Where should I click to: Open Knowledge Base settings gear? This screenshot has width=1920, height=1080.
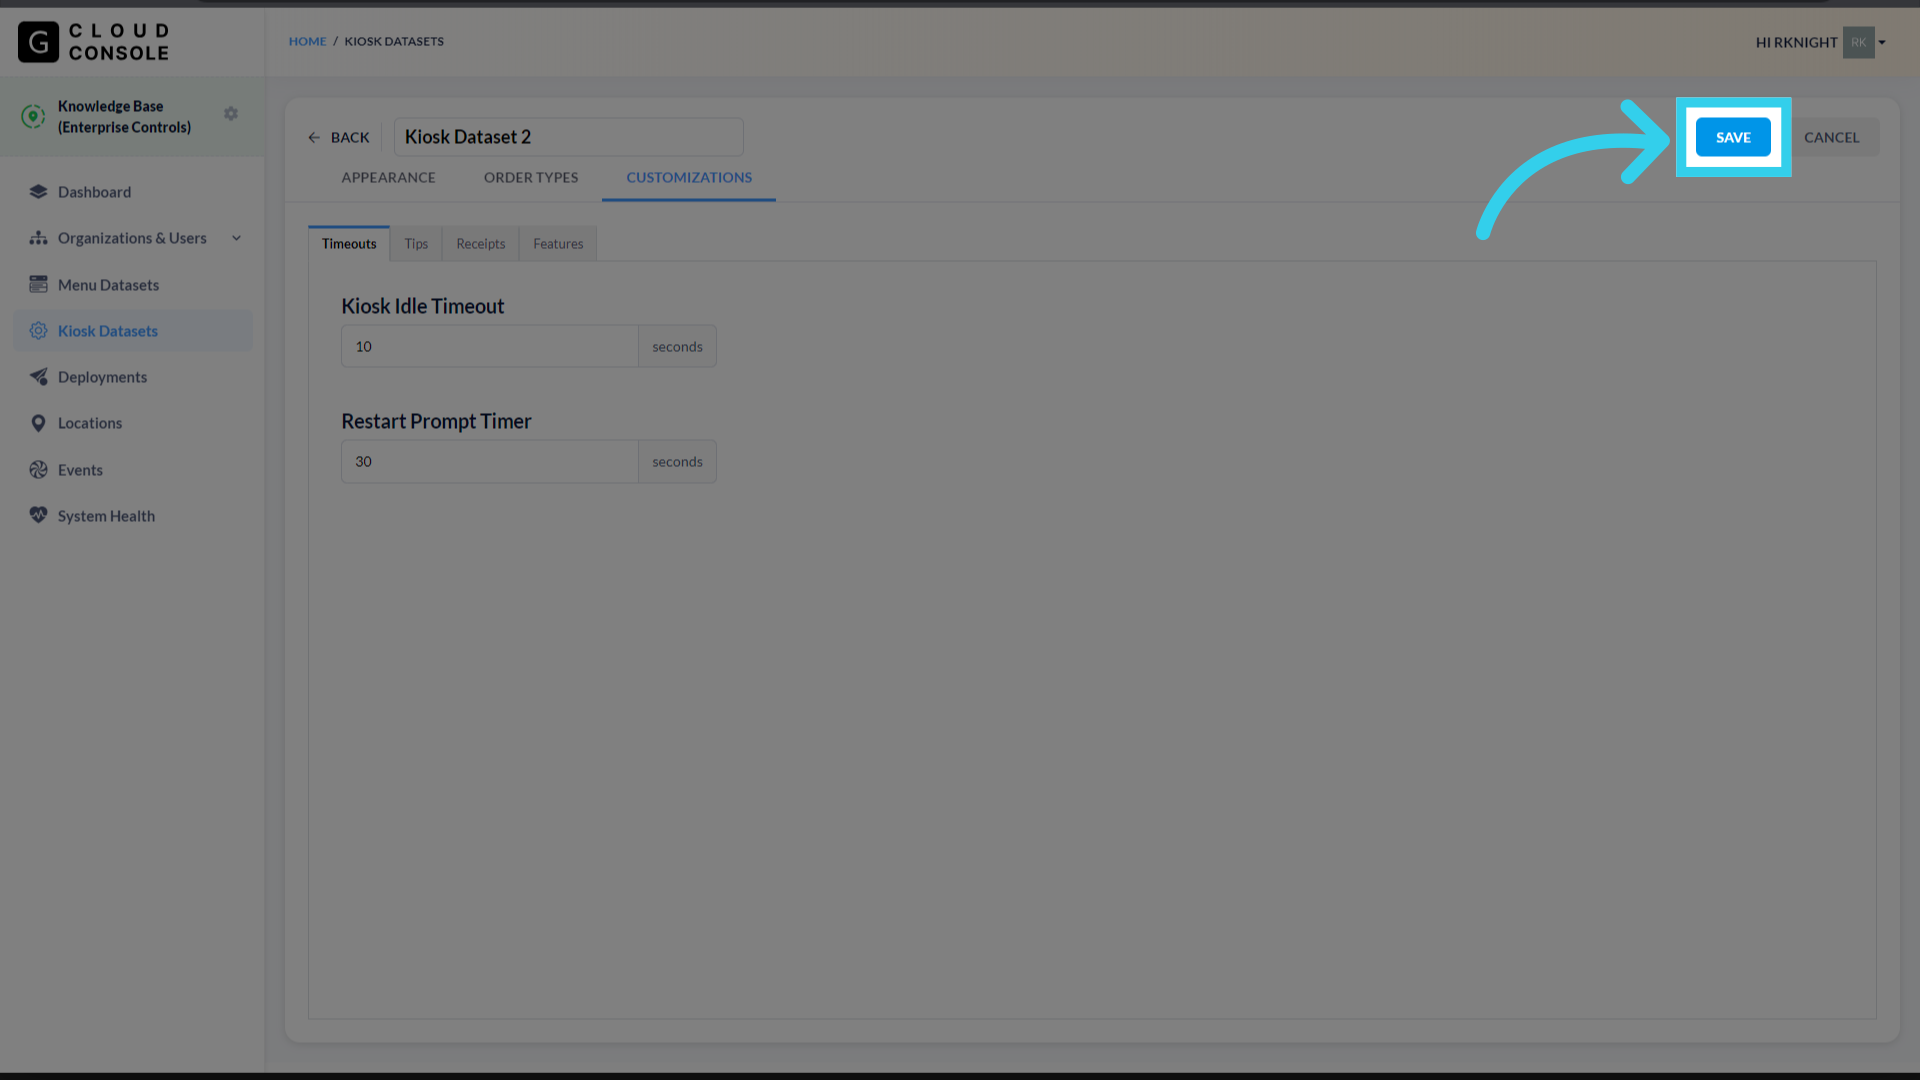(x=231, y=114)
